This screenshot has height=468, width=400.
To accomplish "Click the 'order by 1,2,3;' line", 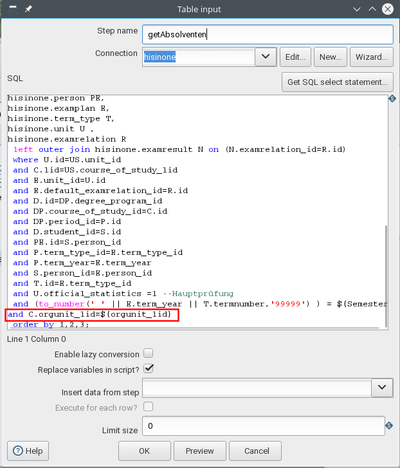I will tap(51, 324).
